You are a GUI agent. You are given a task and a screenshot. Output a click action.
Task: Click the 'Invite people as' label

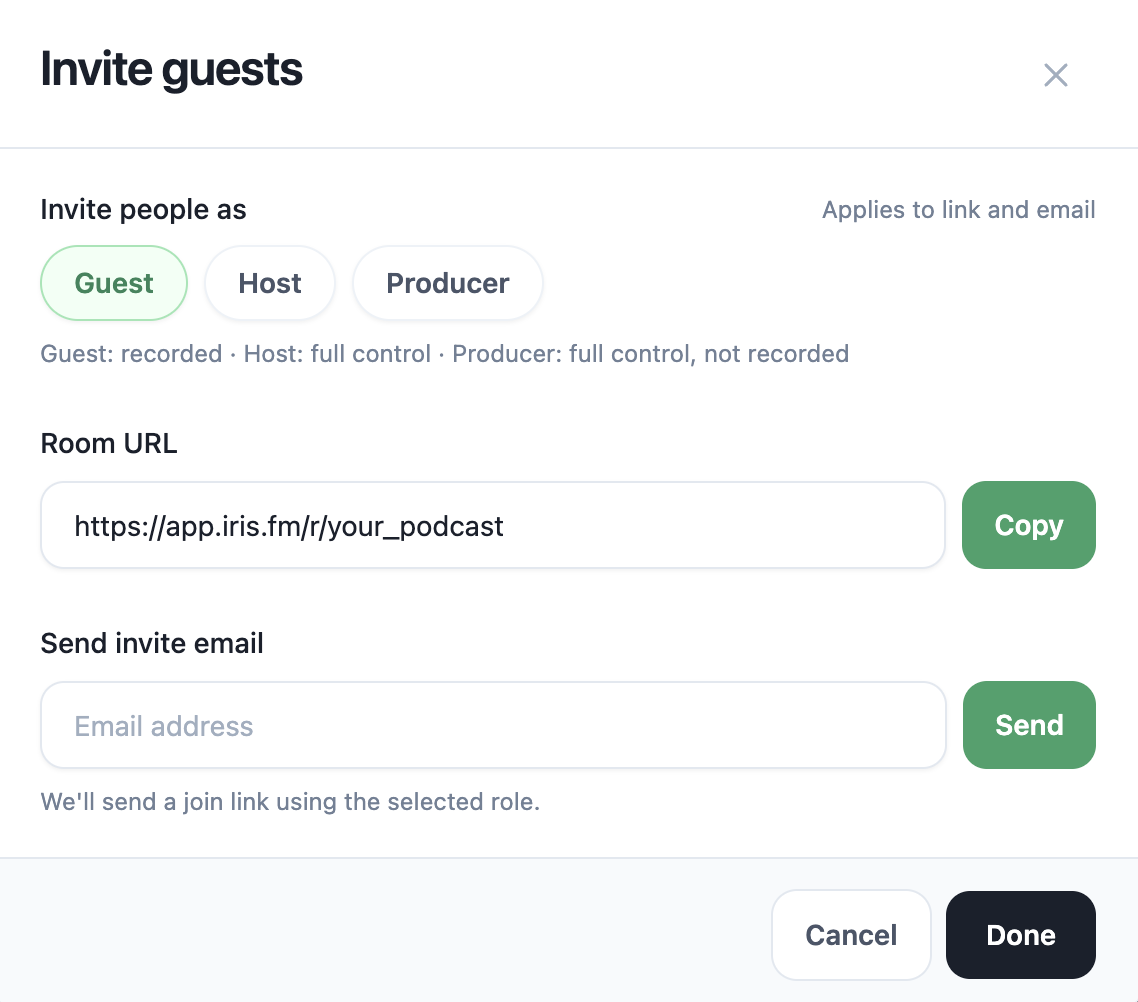[x=143, y=209]
